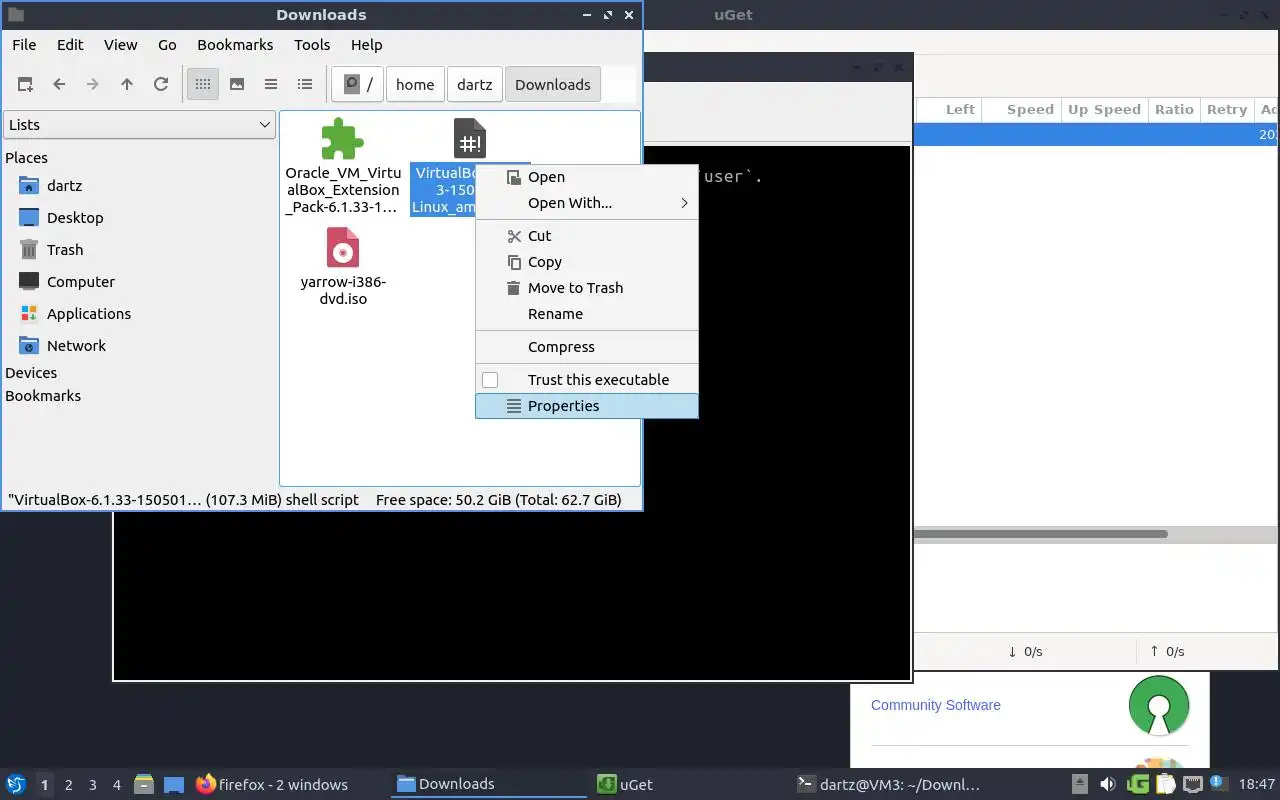Click the Up Speed column header
The height and width of the screenshot is (800, 1280).
pos(1104,110)
